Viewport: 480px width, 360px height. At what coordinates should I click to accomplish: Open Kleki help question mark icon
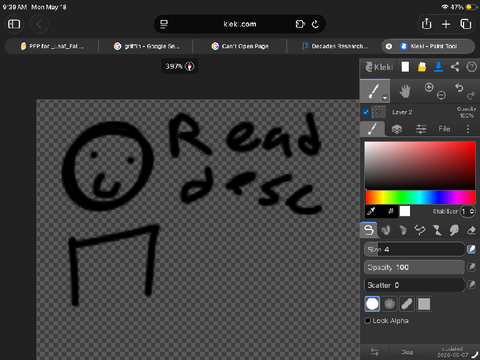coord(471,67)
